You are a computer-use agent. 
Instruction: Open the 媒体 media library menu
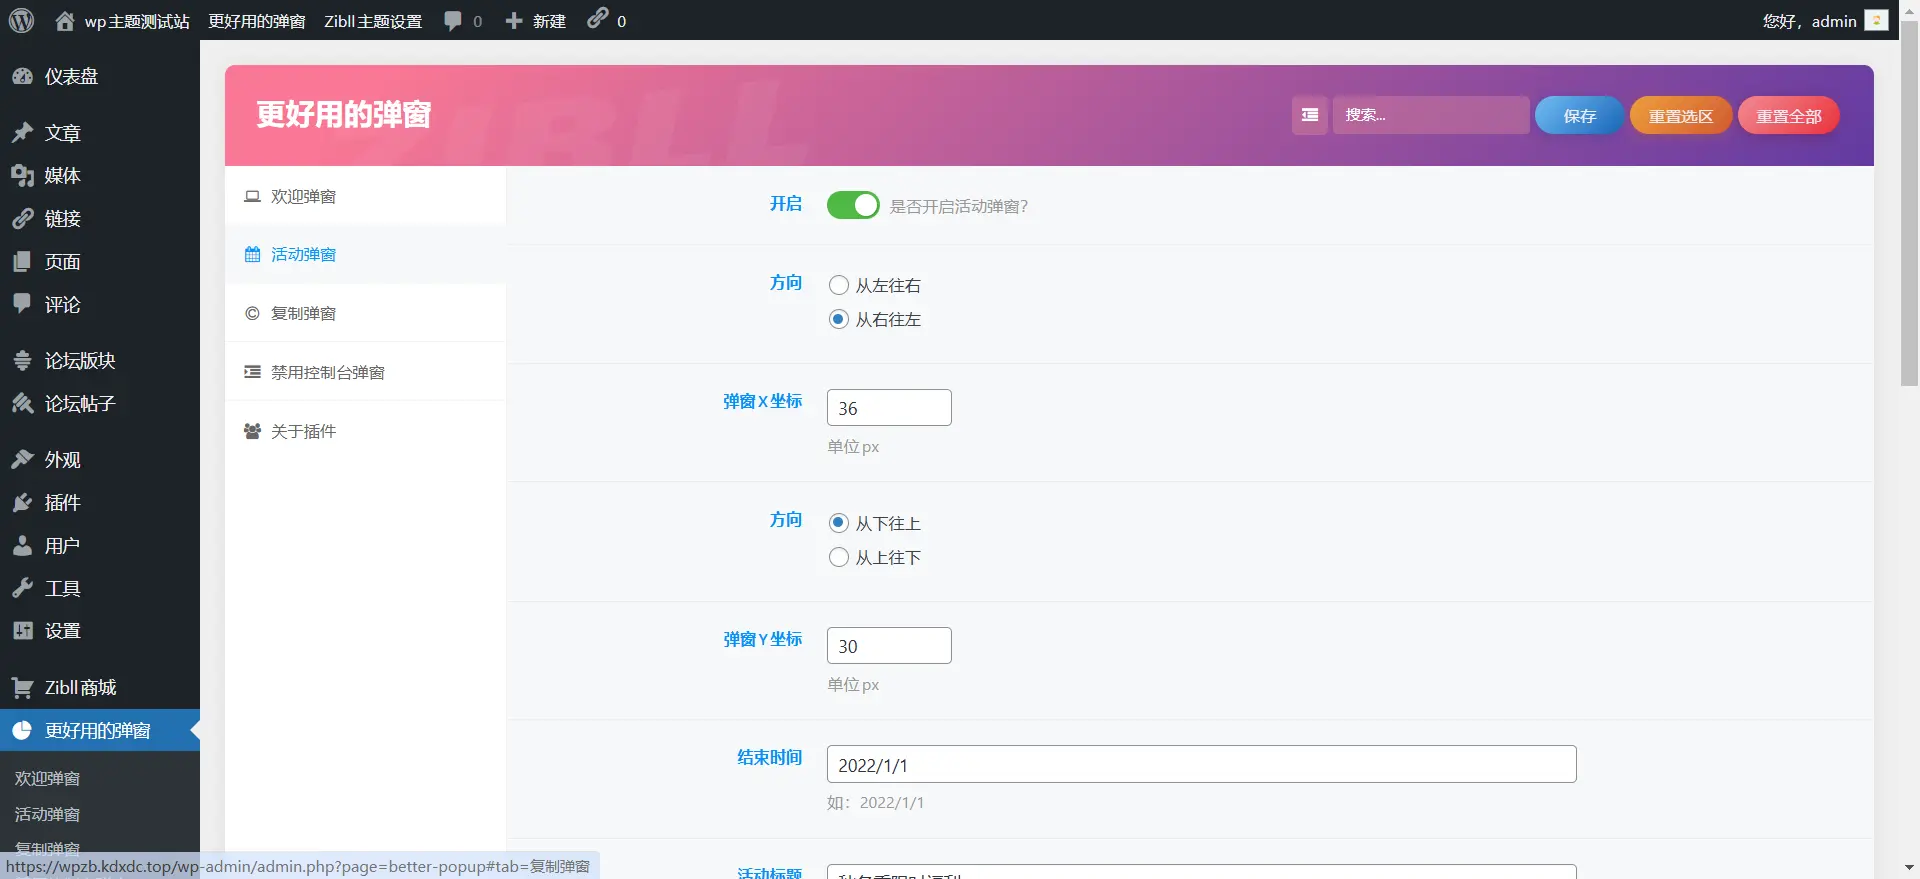pyautogui.click(x=62, y=176)
